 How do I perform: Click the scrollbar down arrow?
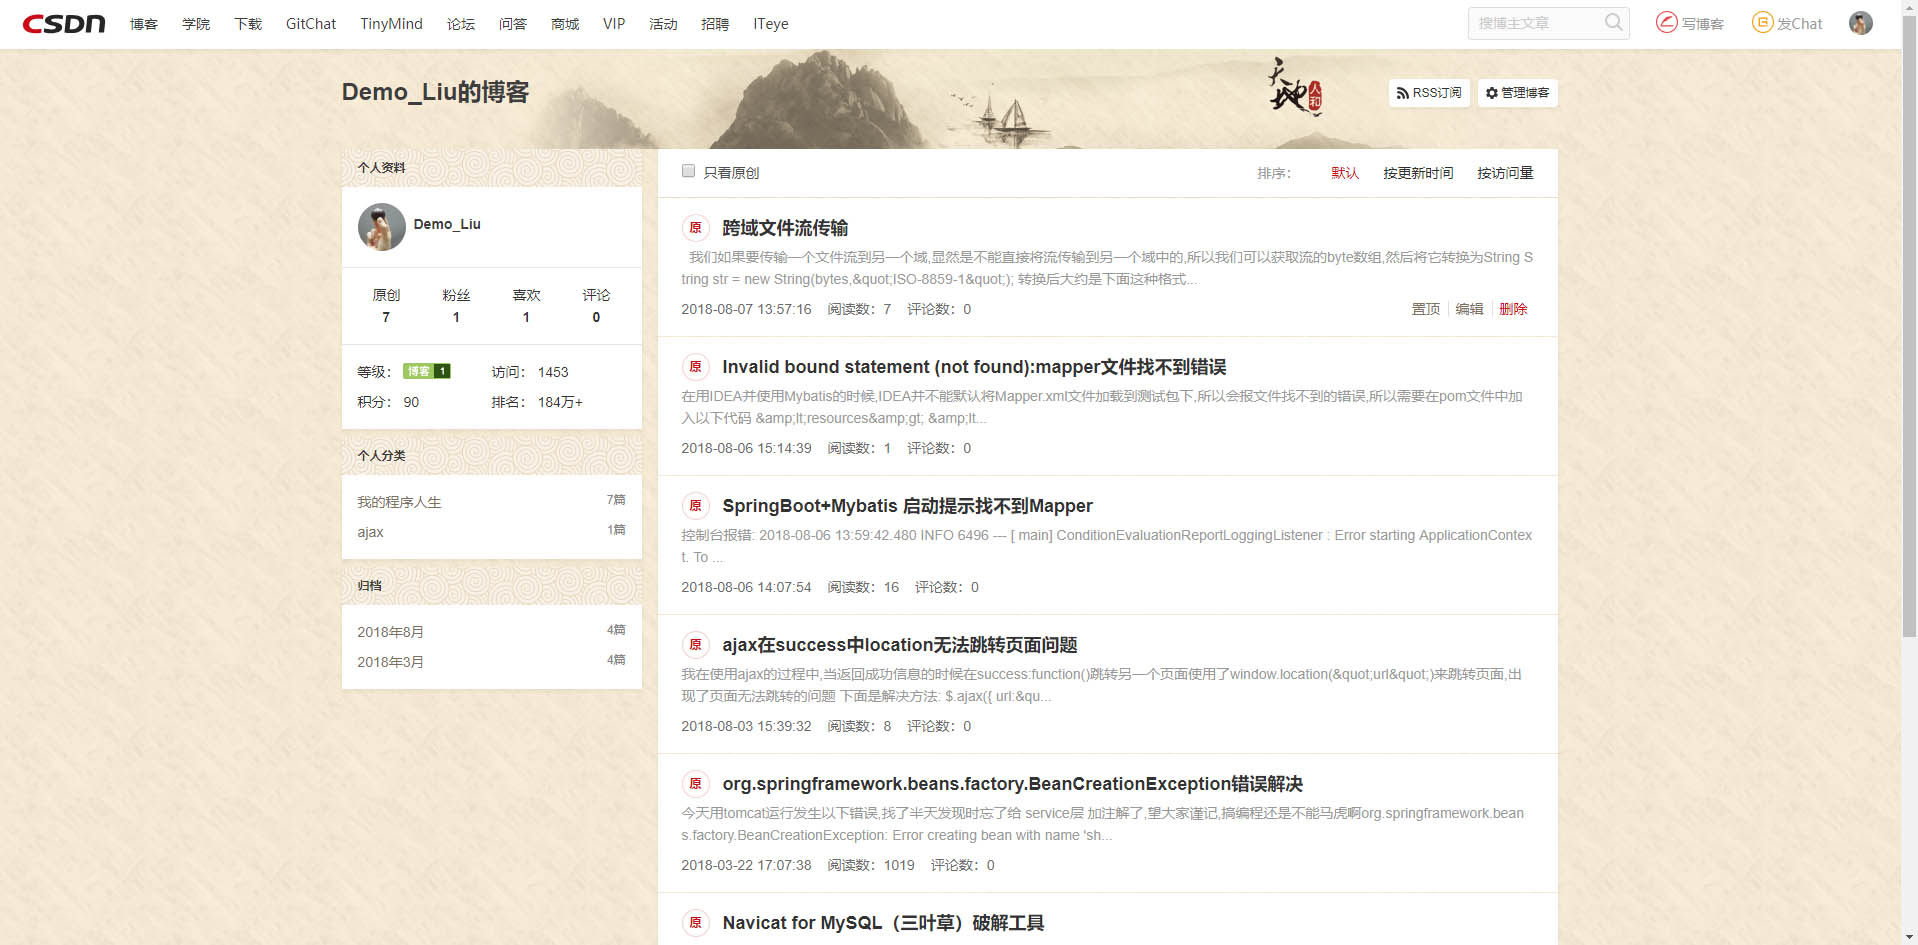(x=1909, y=937)
